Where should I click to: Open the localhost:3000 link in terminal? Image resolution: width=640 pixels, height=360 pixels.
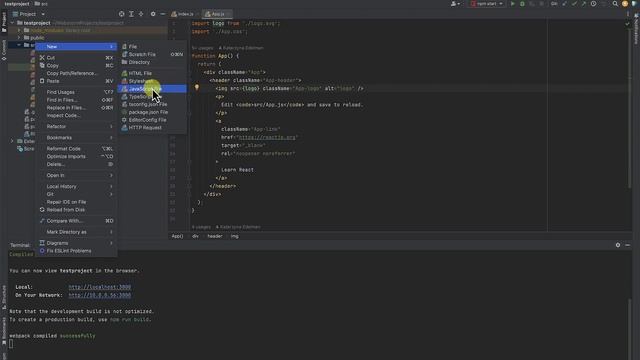100,287
